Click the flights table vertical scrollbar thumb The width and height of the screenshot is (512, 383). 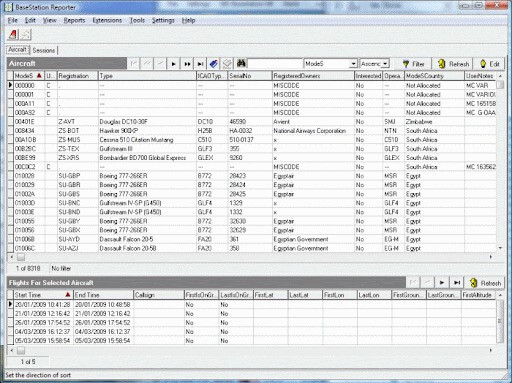[x=500, y=321]
